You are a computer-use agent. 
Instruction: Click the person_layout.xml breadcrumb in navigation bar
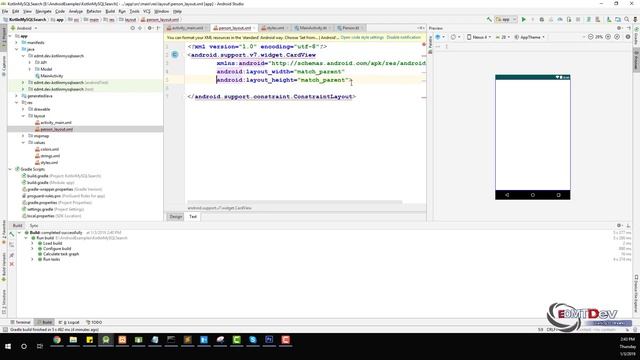tap(160, 20)
